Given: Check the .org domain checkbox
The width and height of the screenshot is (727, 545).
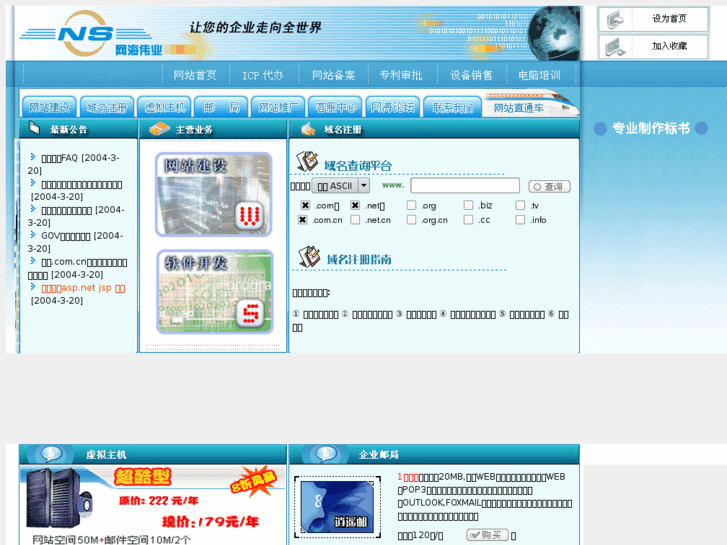Looking at the screenshot, I should tap(411, 205).
